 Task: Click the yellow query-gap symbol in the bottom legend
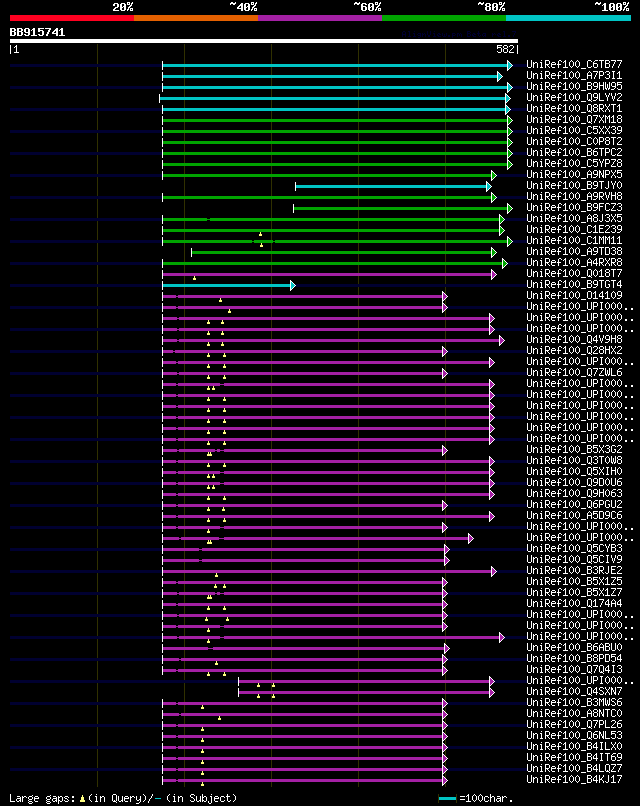(x=82, y=799)
